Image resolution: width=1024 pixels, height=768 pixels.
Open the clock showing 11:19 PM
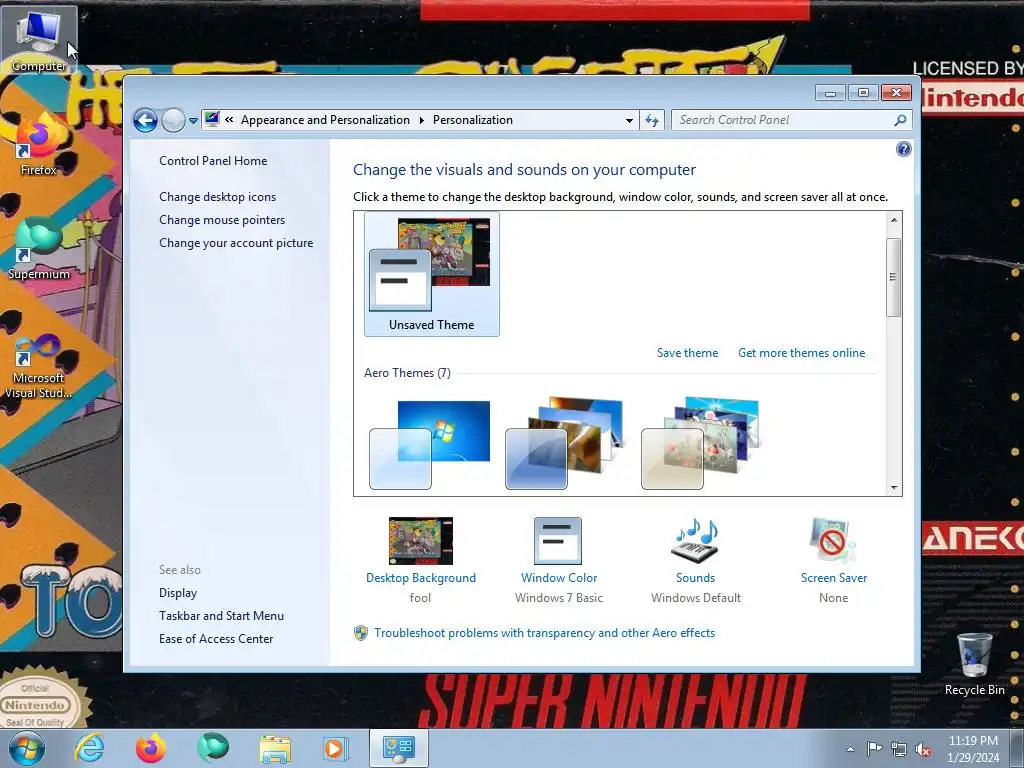point(973,749)
